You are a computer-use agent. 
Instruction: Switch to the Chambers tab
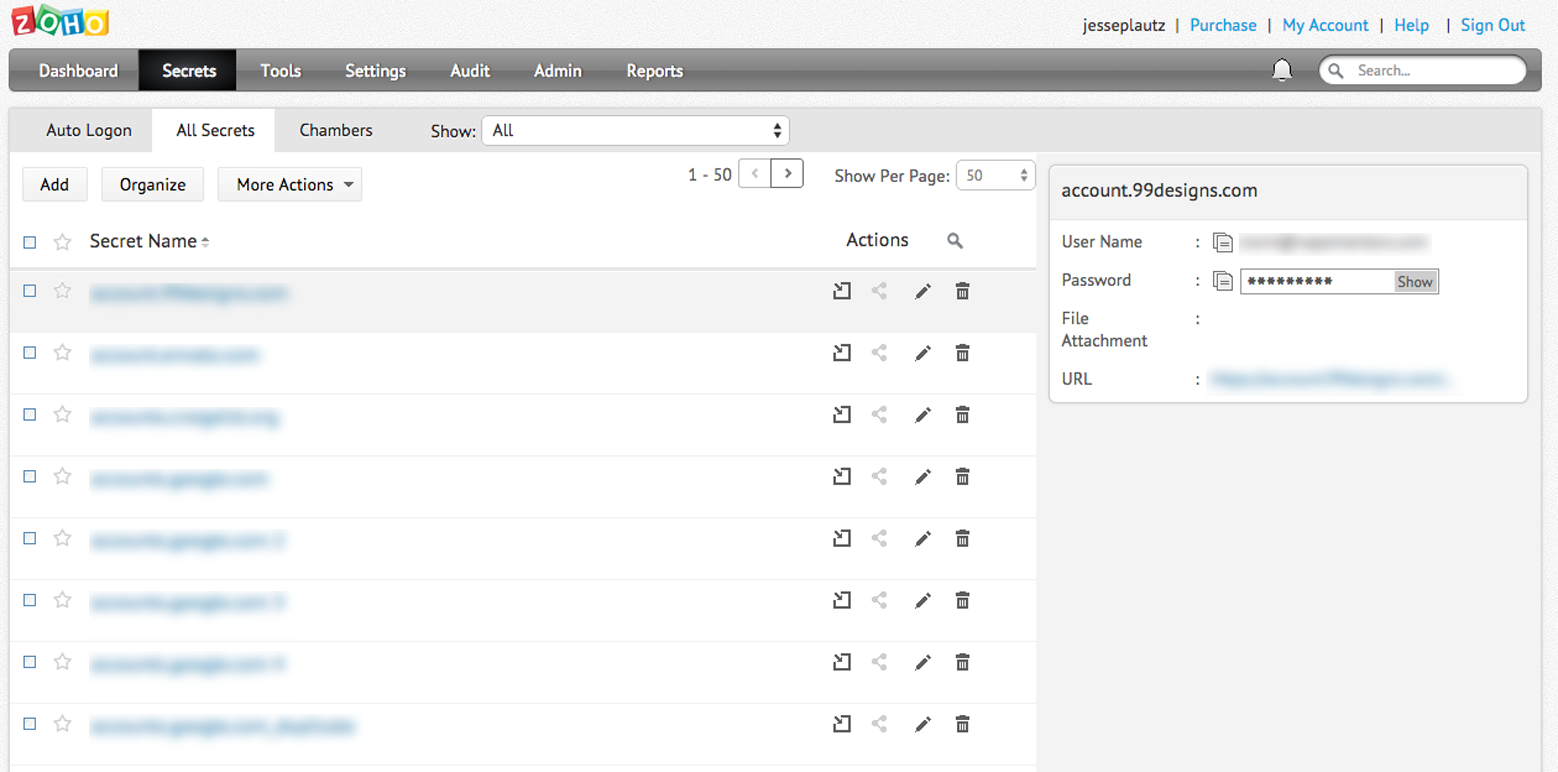point(336,130)
